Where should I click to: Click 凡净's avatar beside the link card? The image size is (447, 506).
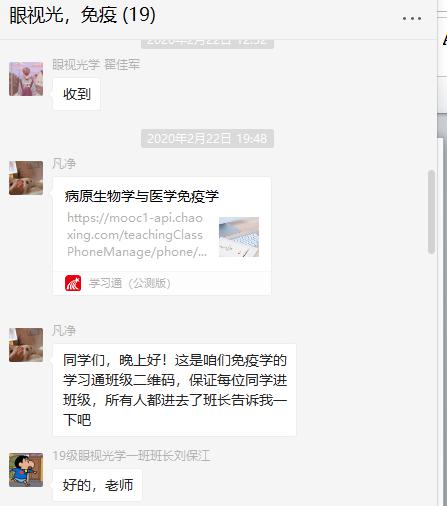click(26, 178)
